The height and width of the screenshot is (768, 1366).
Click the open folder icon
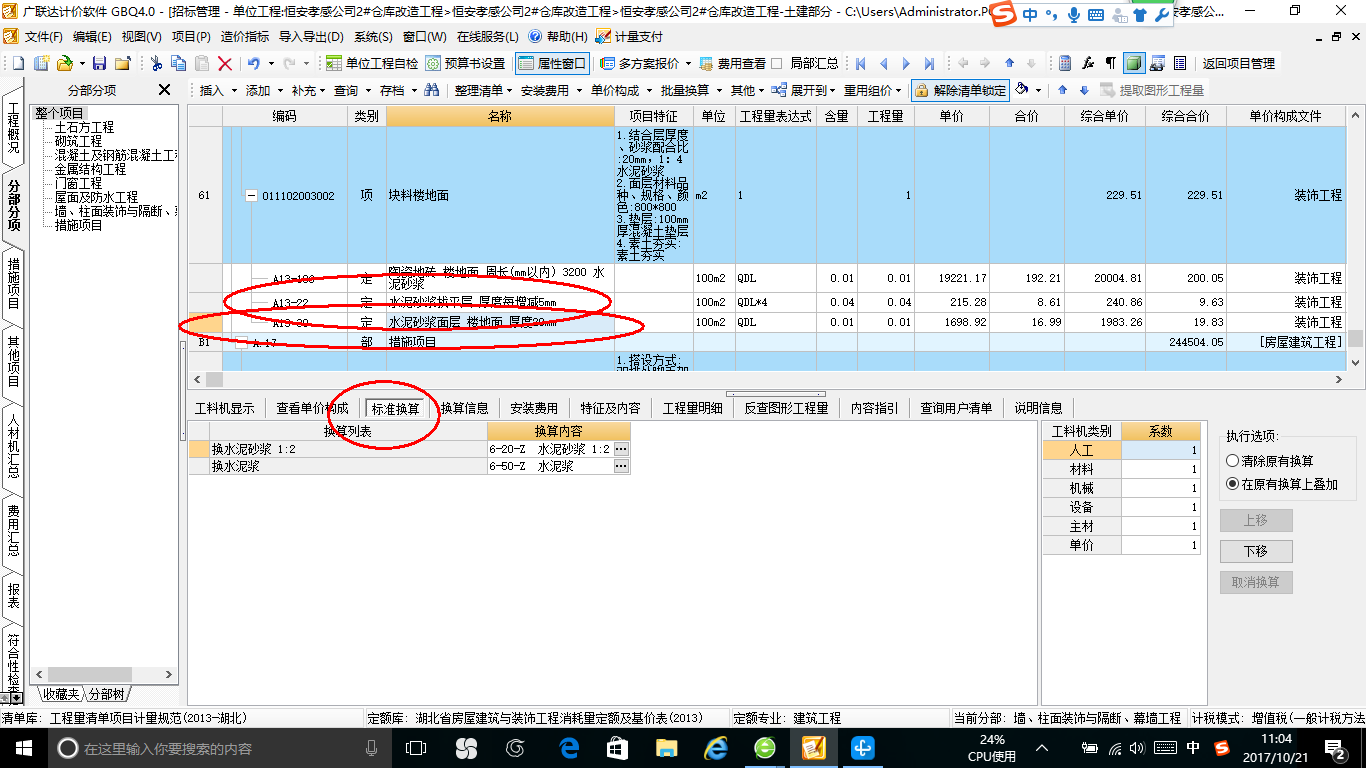pos(64,63)
